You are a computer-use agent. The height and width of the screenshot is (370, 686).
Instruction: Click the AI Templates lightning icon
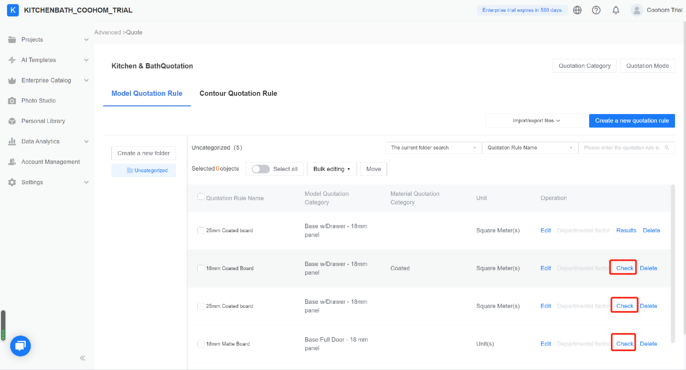pyautogui.click(x=12, y=60)
